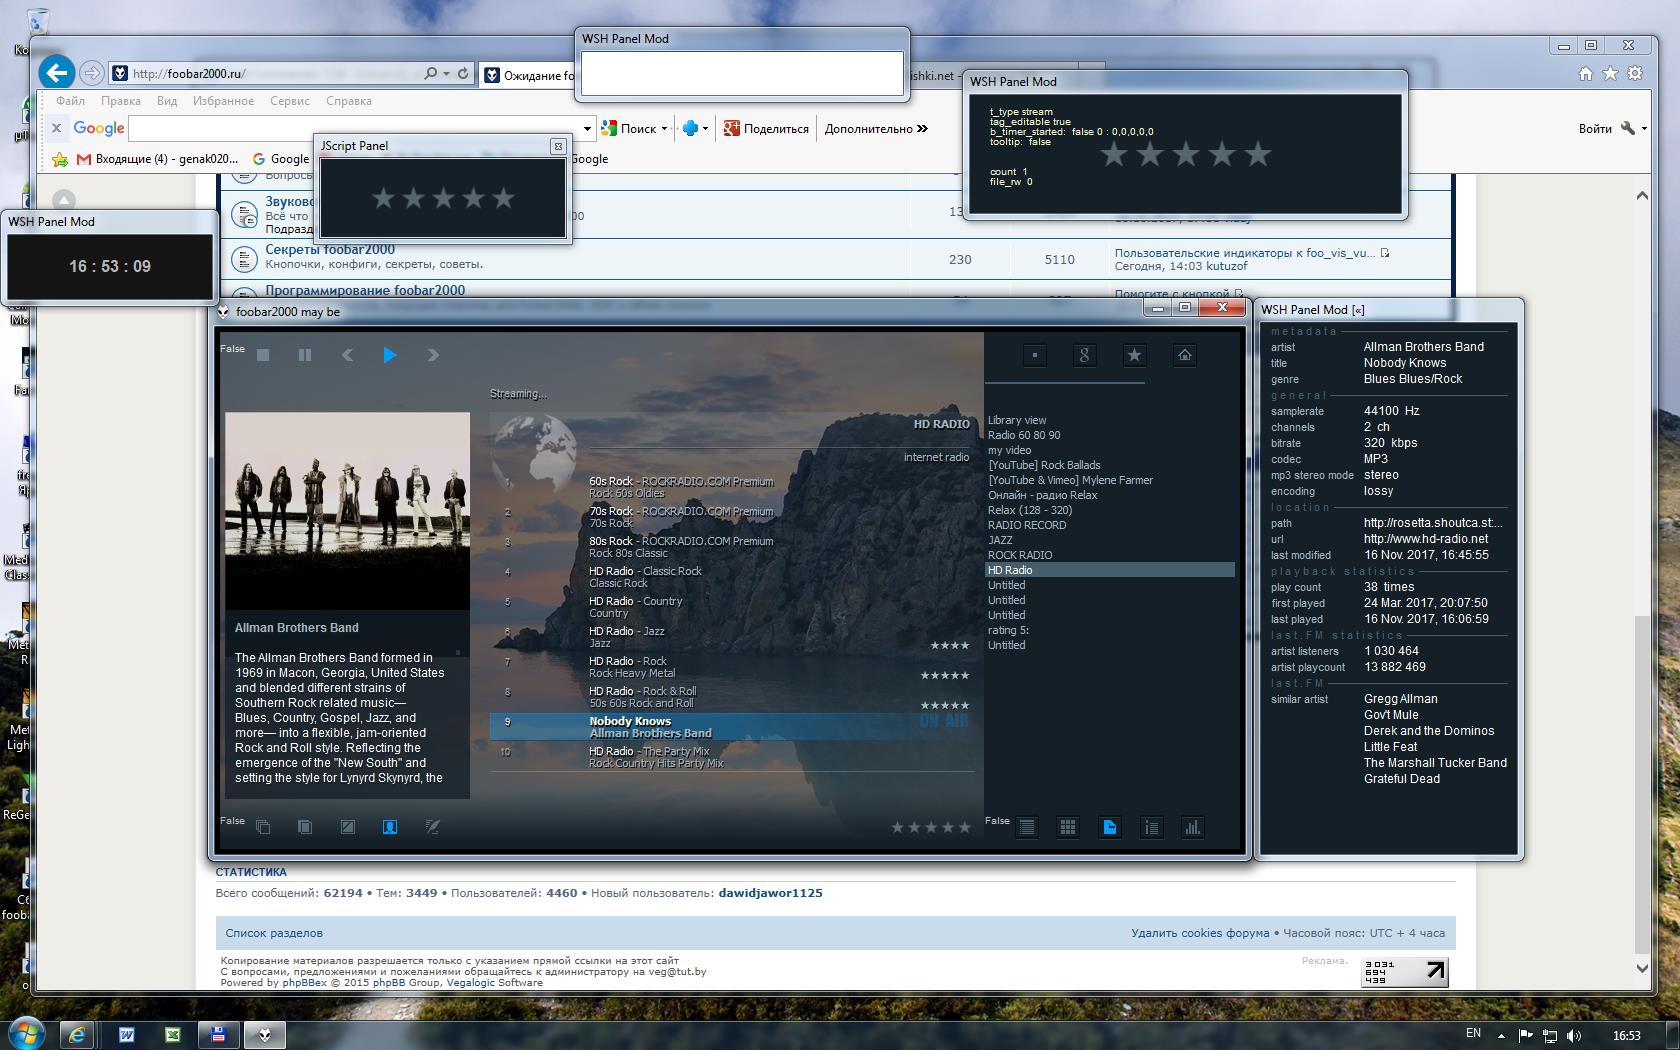Skip to the next track arrow
Screen dimensions: 1680x1050
coord(433,355)
